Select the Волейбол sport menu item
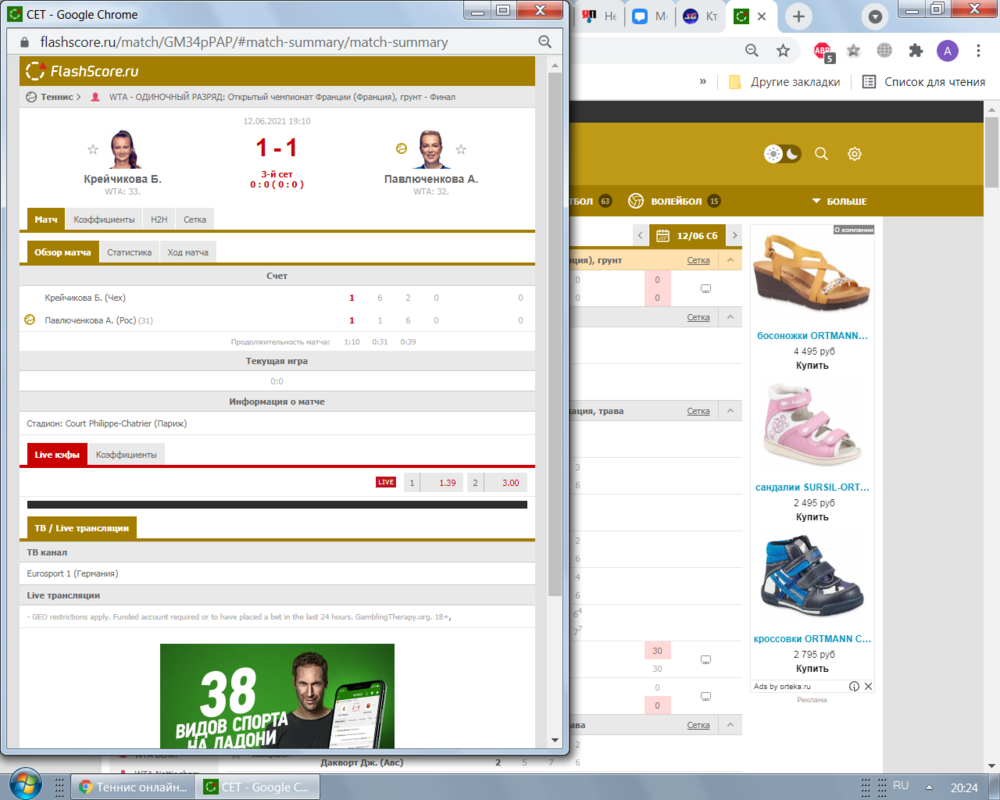The height and width of the screenshot is (800, 1000). point(674,201)
